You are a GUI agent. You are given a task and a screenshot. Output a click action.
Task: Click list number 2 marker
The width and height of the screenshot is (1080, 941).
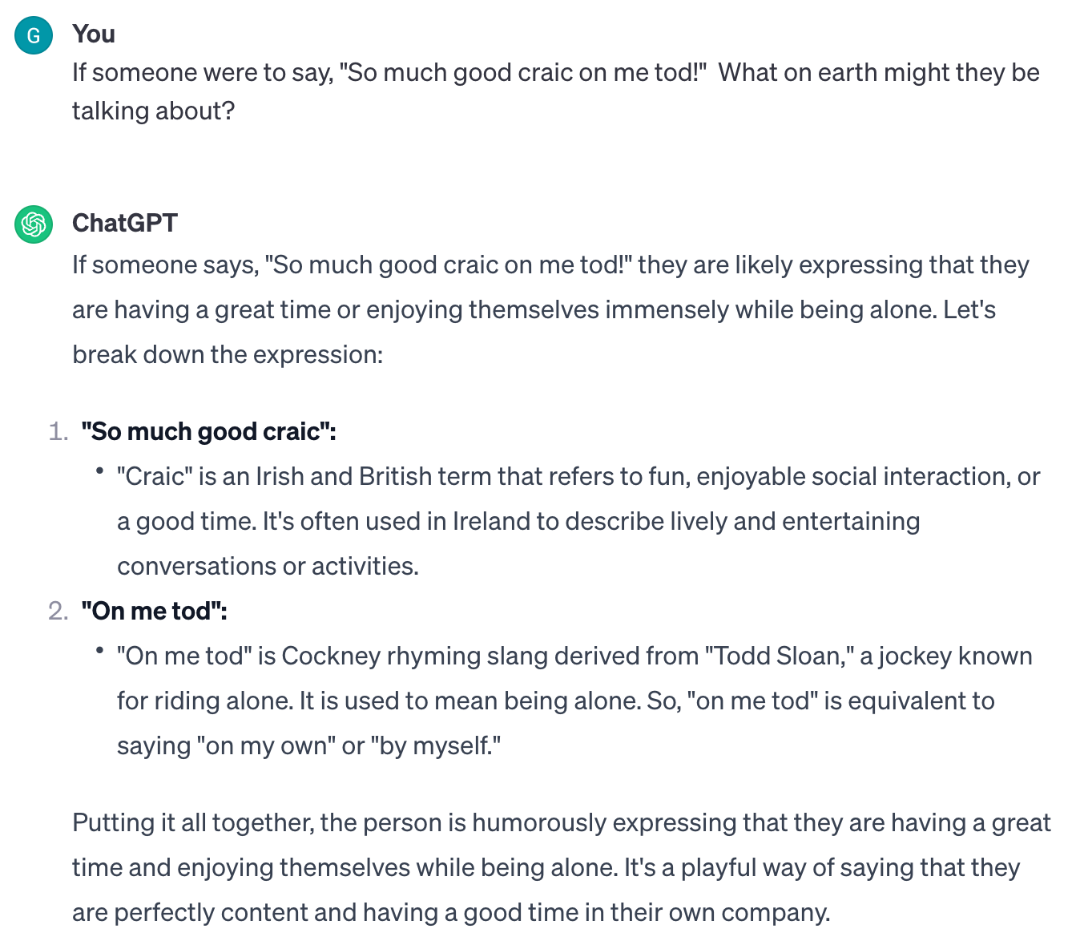tap(59, 611)
